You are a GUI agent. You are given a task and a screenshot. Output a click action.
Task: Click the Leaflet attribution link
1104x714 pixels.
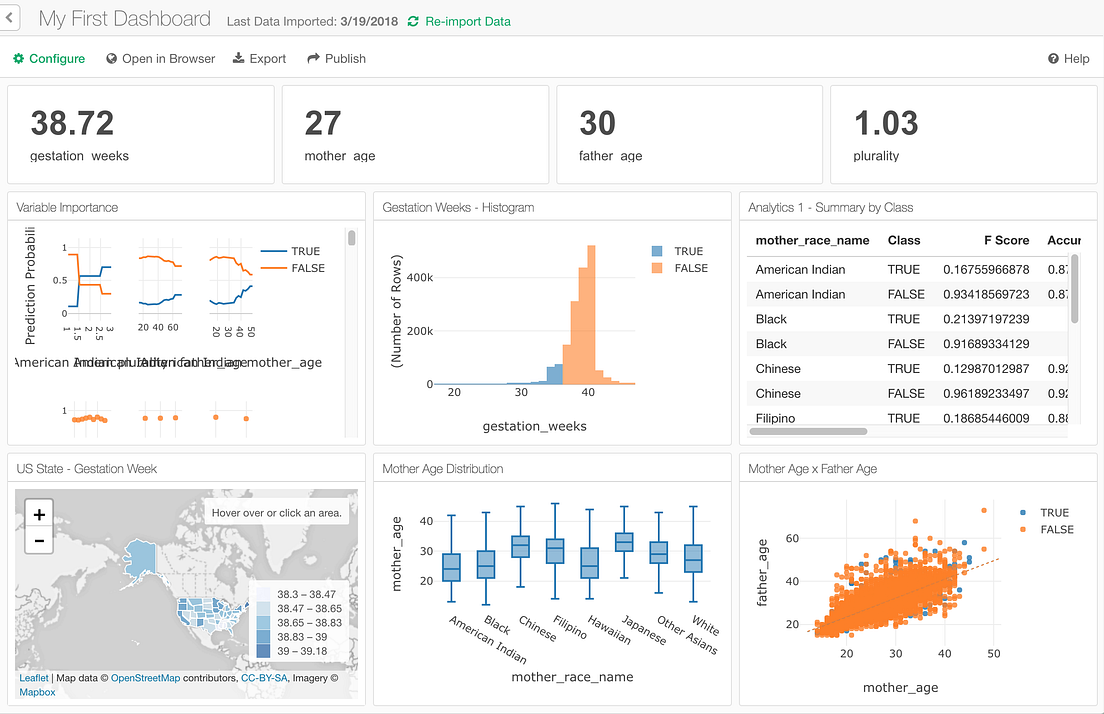pyautogui.click(x=34, y=678)
